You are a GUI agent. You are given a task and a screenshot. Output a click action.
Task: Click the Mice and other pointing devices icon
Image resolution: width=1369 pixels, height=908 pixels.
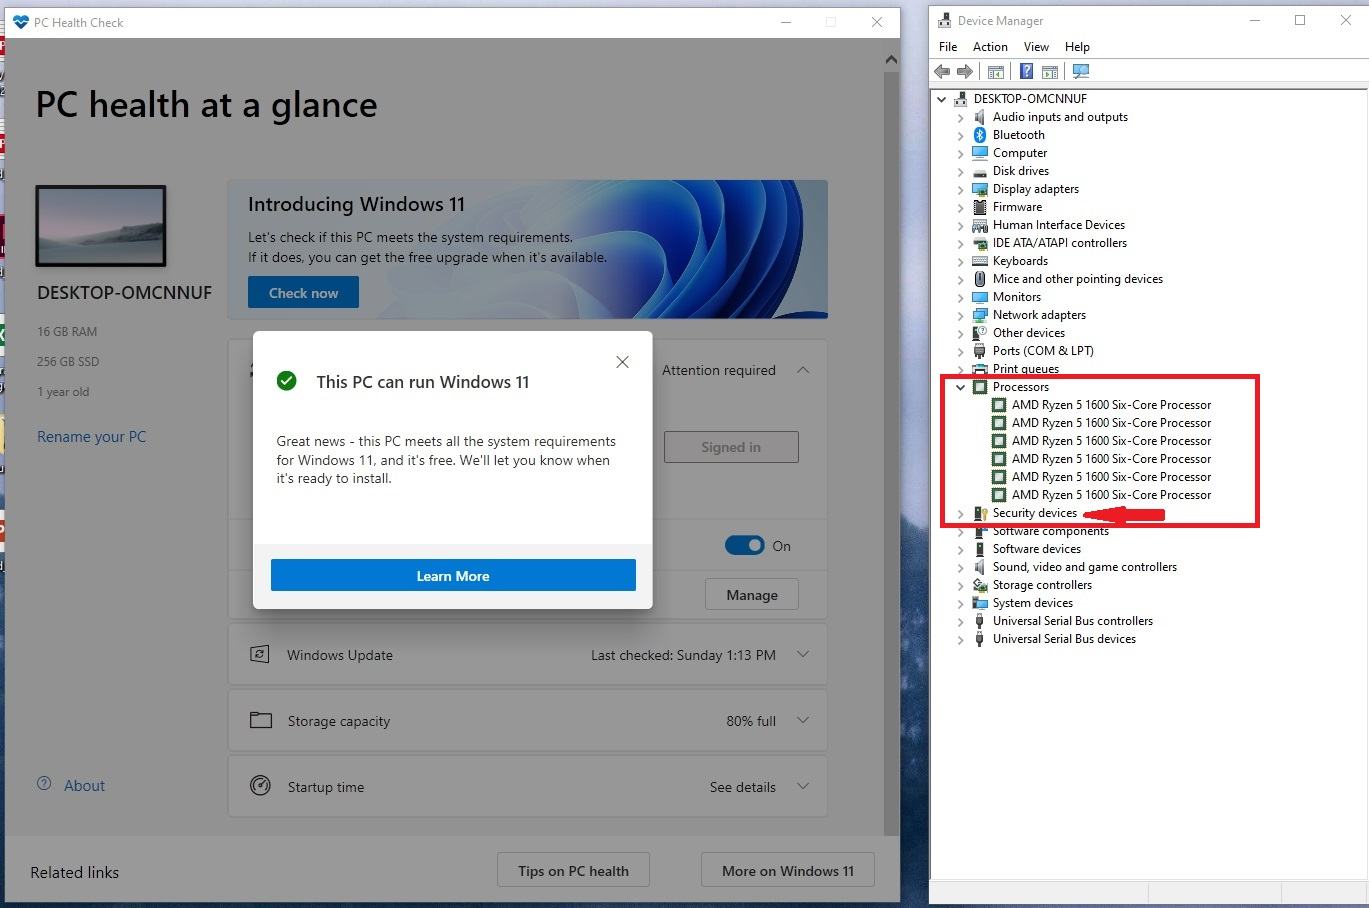point(980,279)
